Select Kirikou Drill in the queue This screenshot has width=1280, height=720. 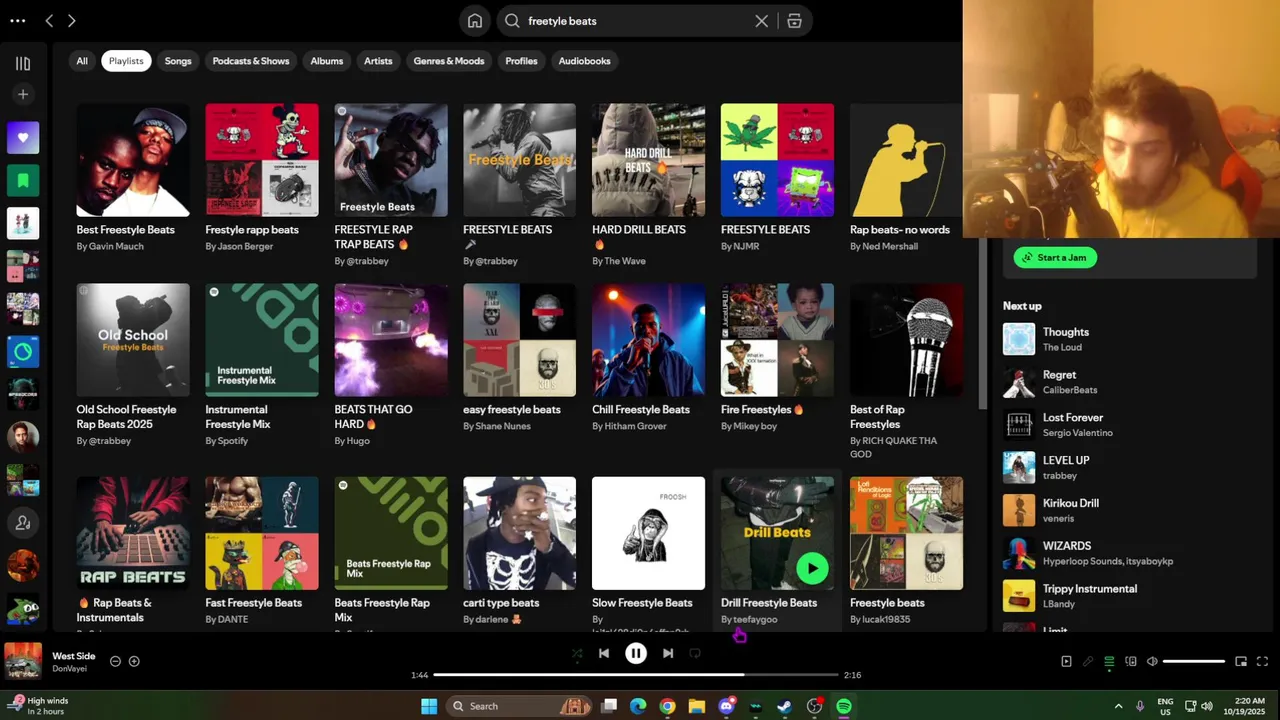[x=1129, y=510]
